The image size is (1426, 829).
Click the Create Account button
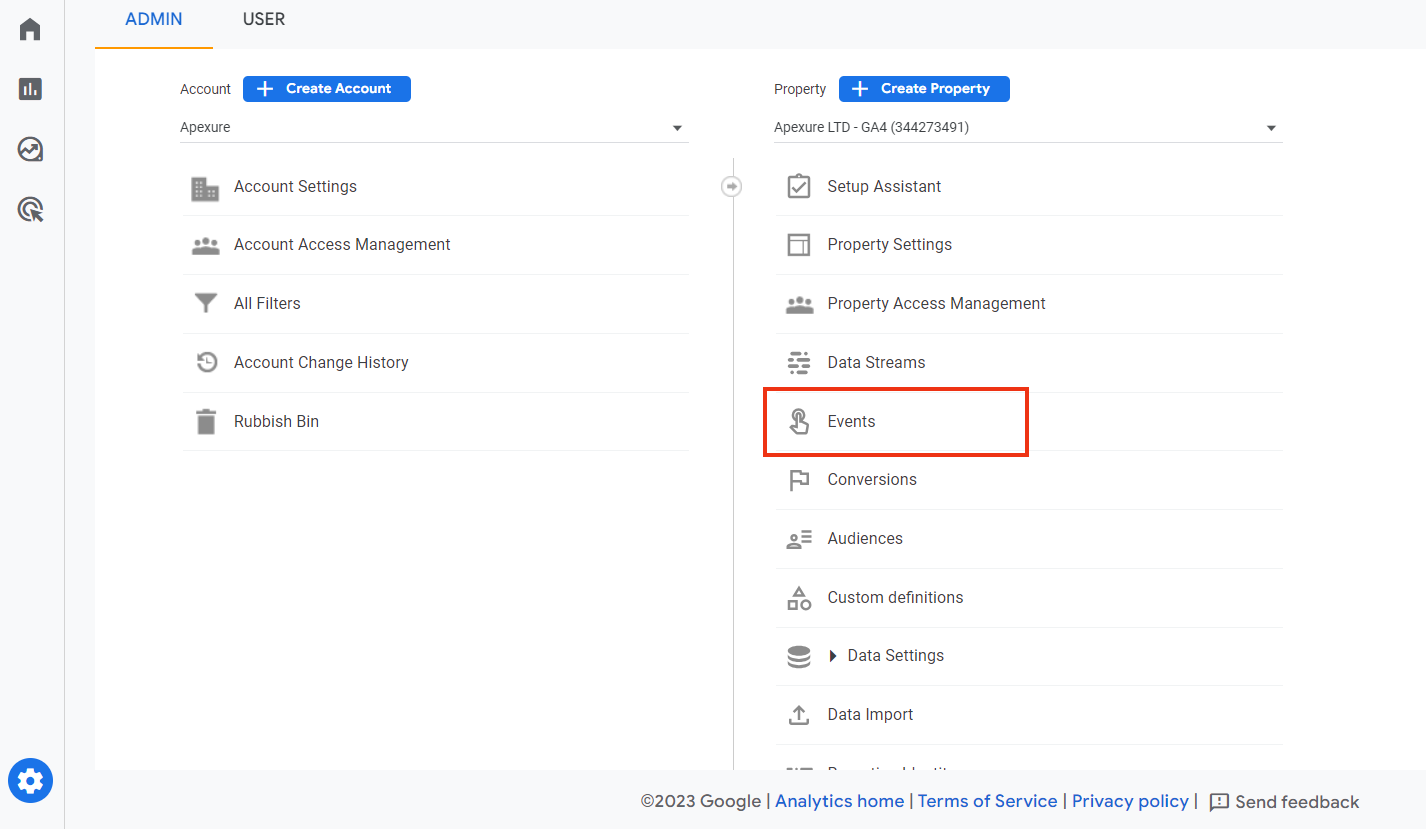[x=327, y=89]
